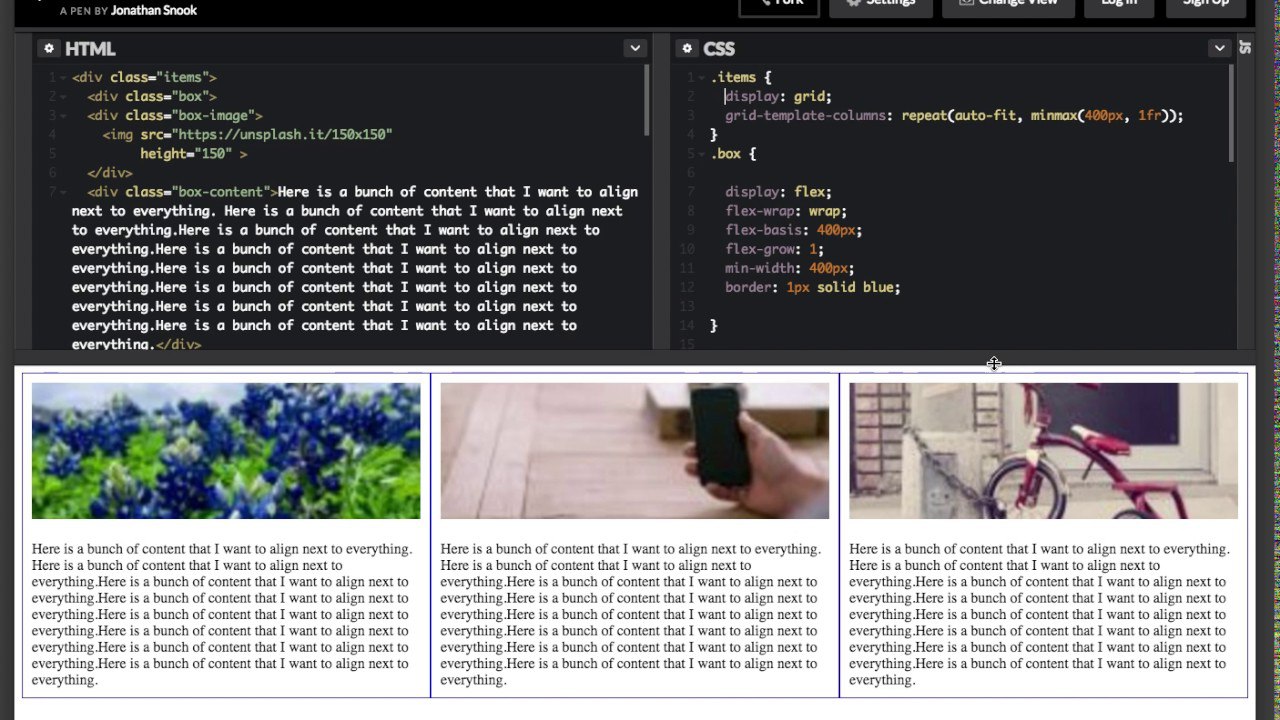Screen dimensions: 1280x720
Task: Click the 'flex-grow: 1;' line
Action: (x=775, y=248)
